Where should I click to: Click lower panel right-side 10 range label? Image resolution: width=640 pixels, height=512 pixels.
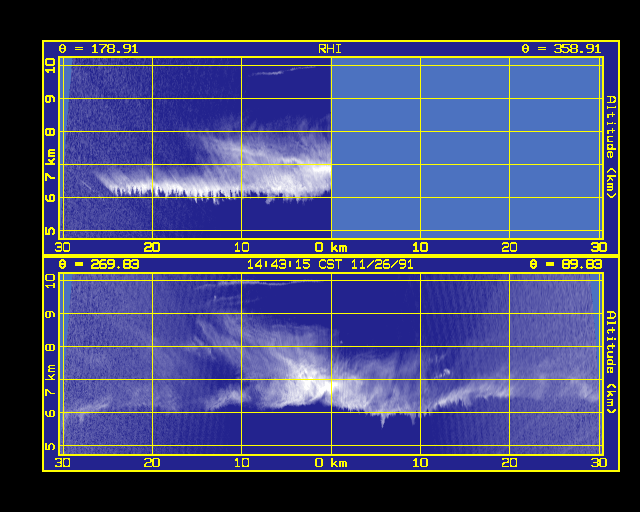420,463
